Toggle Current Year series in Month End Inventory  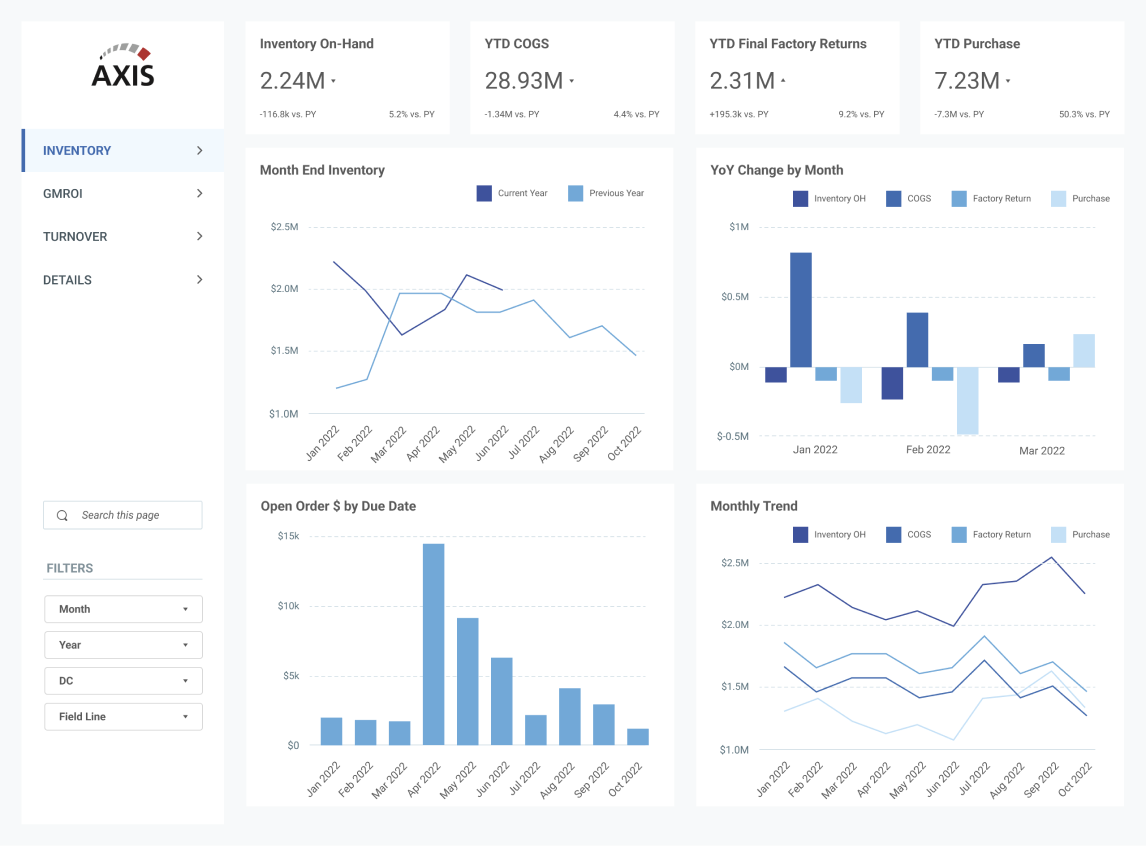tap(512, 194)
